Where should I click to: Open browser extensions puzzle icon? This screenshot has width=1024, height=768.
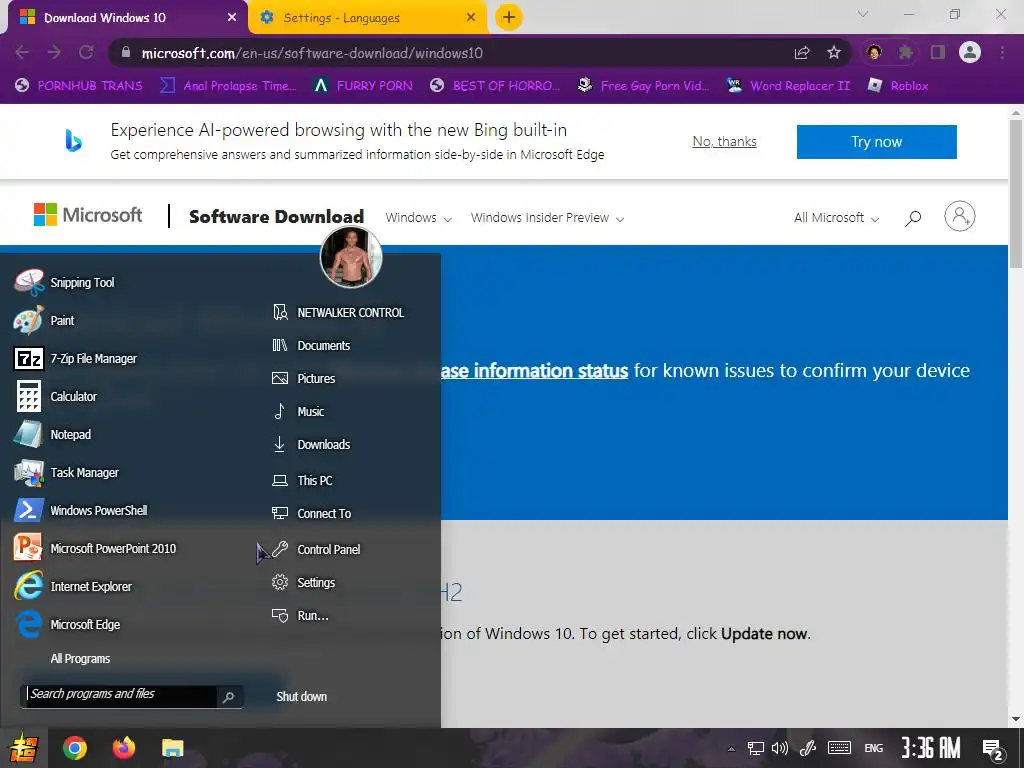point(906,52)
